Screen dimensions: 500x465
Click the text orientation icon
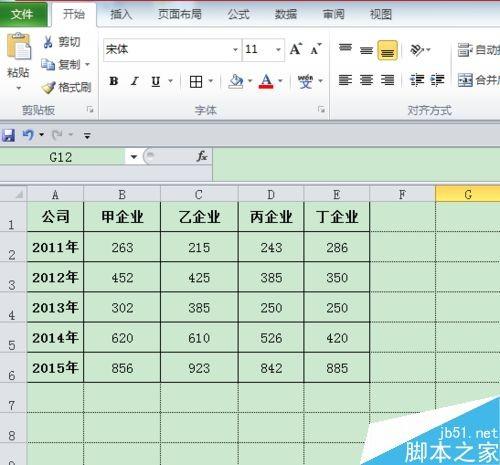tap(417, 50)
